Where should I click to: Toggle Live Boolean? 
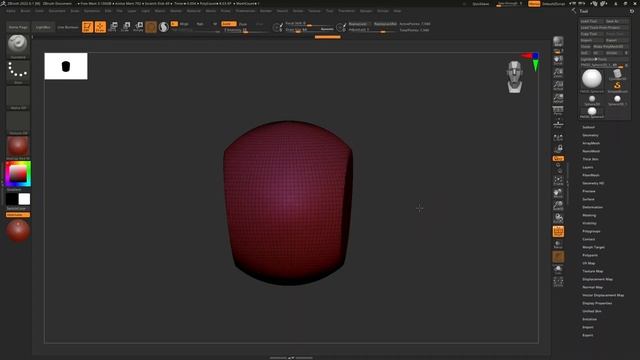67,27
